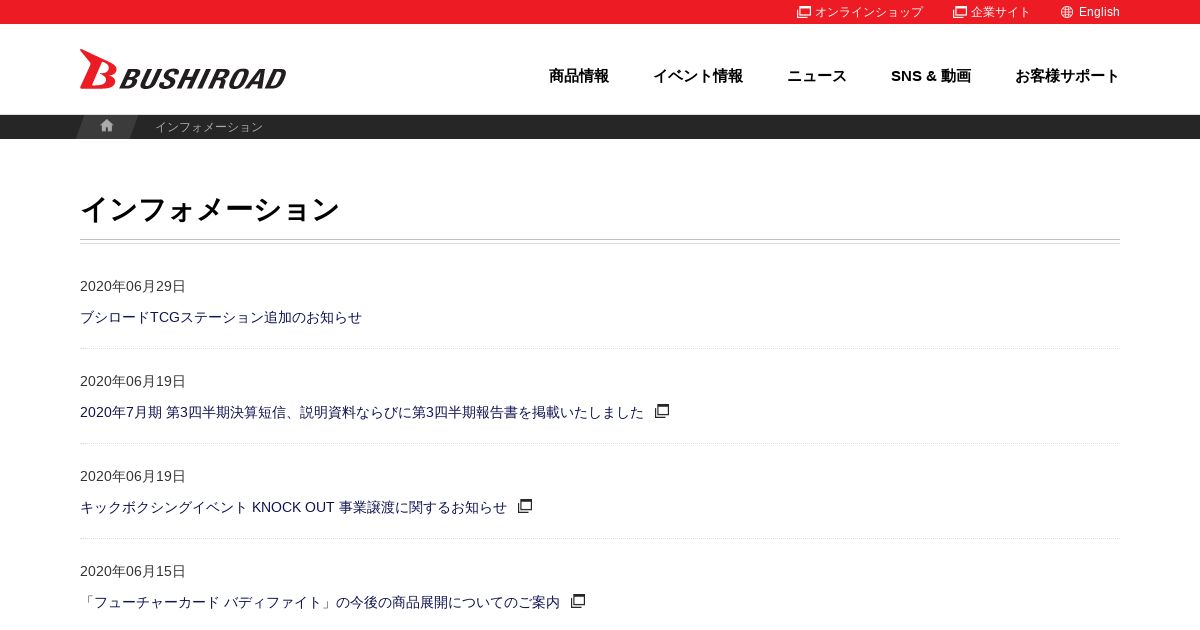Image resolution: width=1200 pixels, height=630 pixels.
Task: Open the ニュース menu
Action: tap(817, 76)
